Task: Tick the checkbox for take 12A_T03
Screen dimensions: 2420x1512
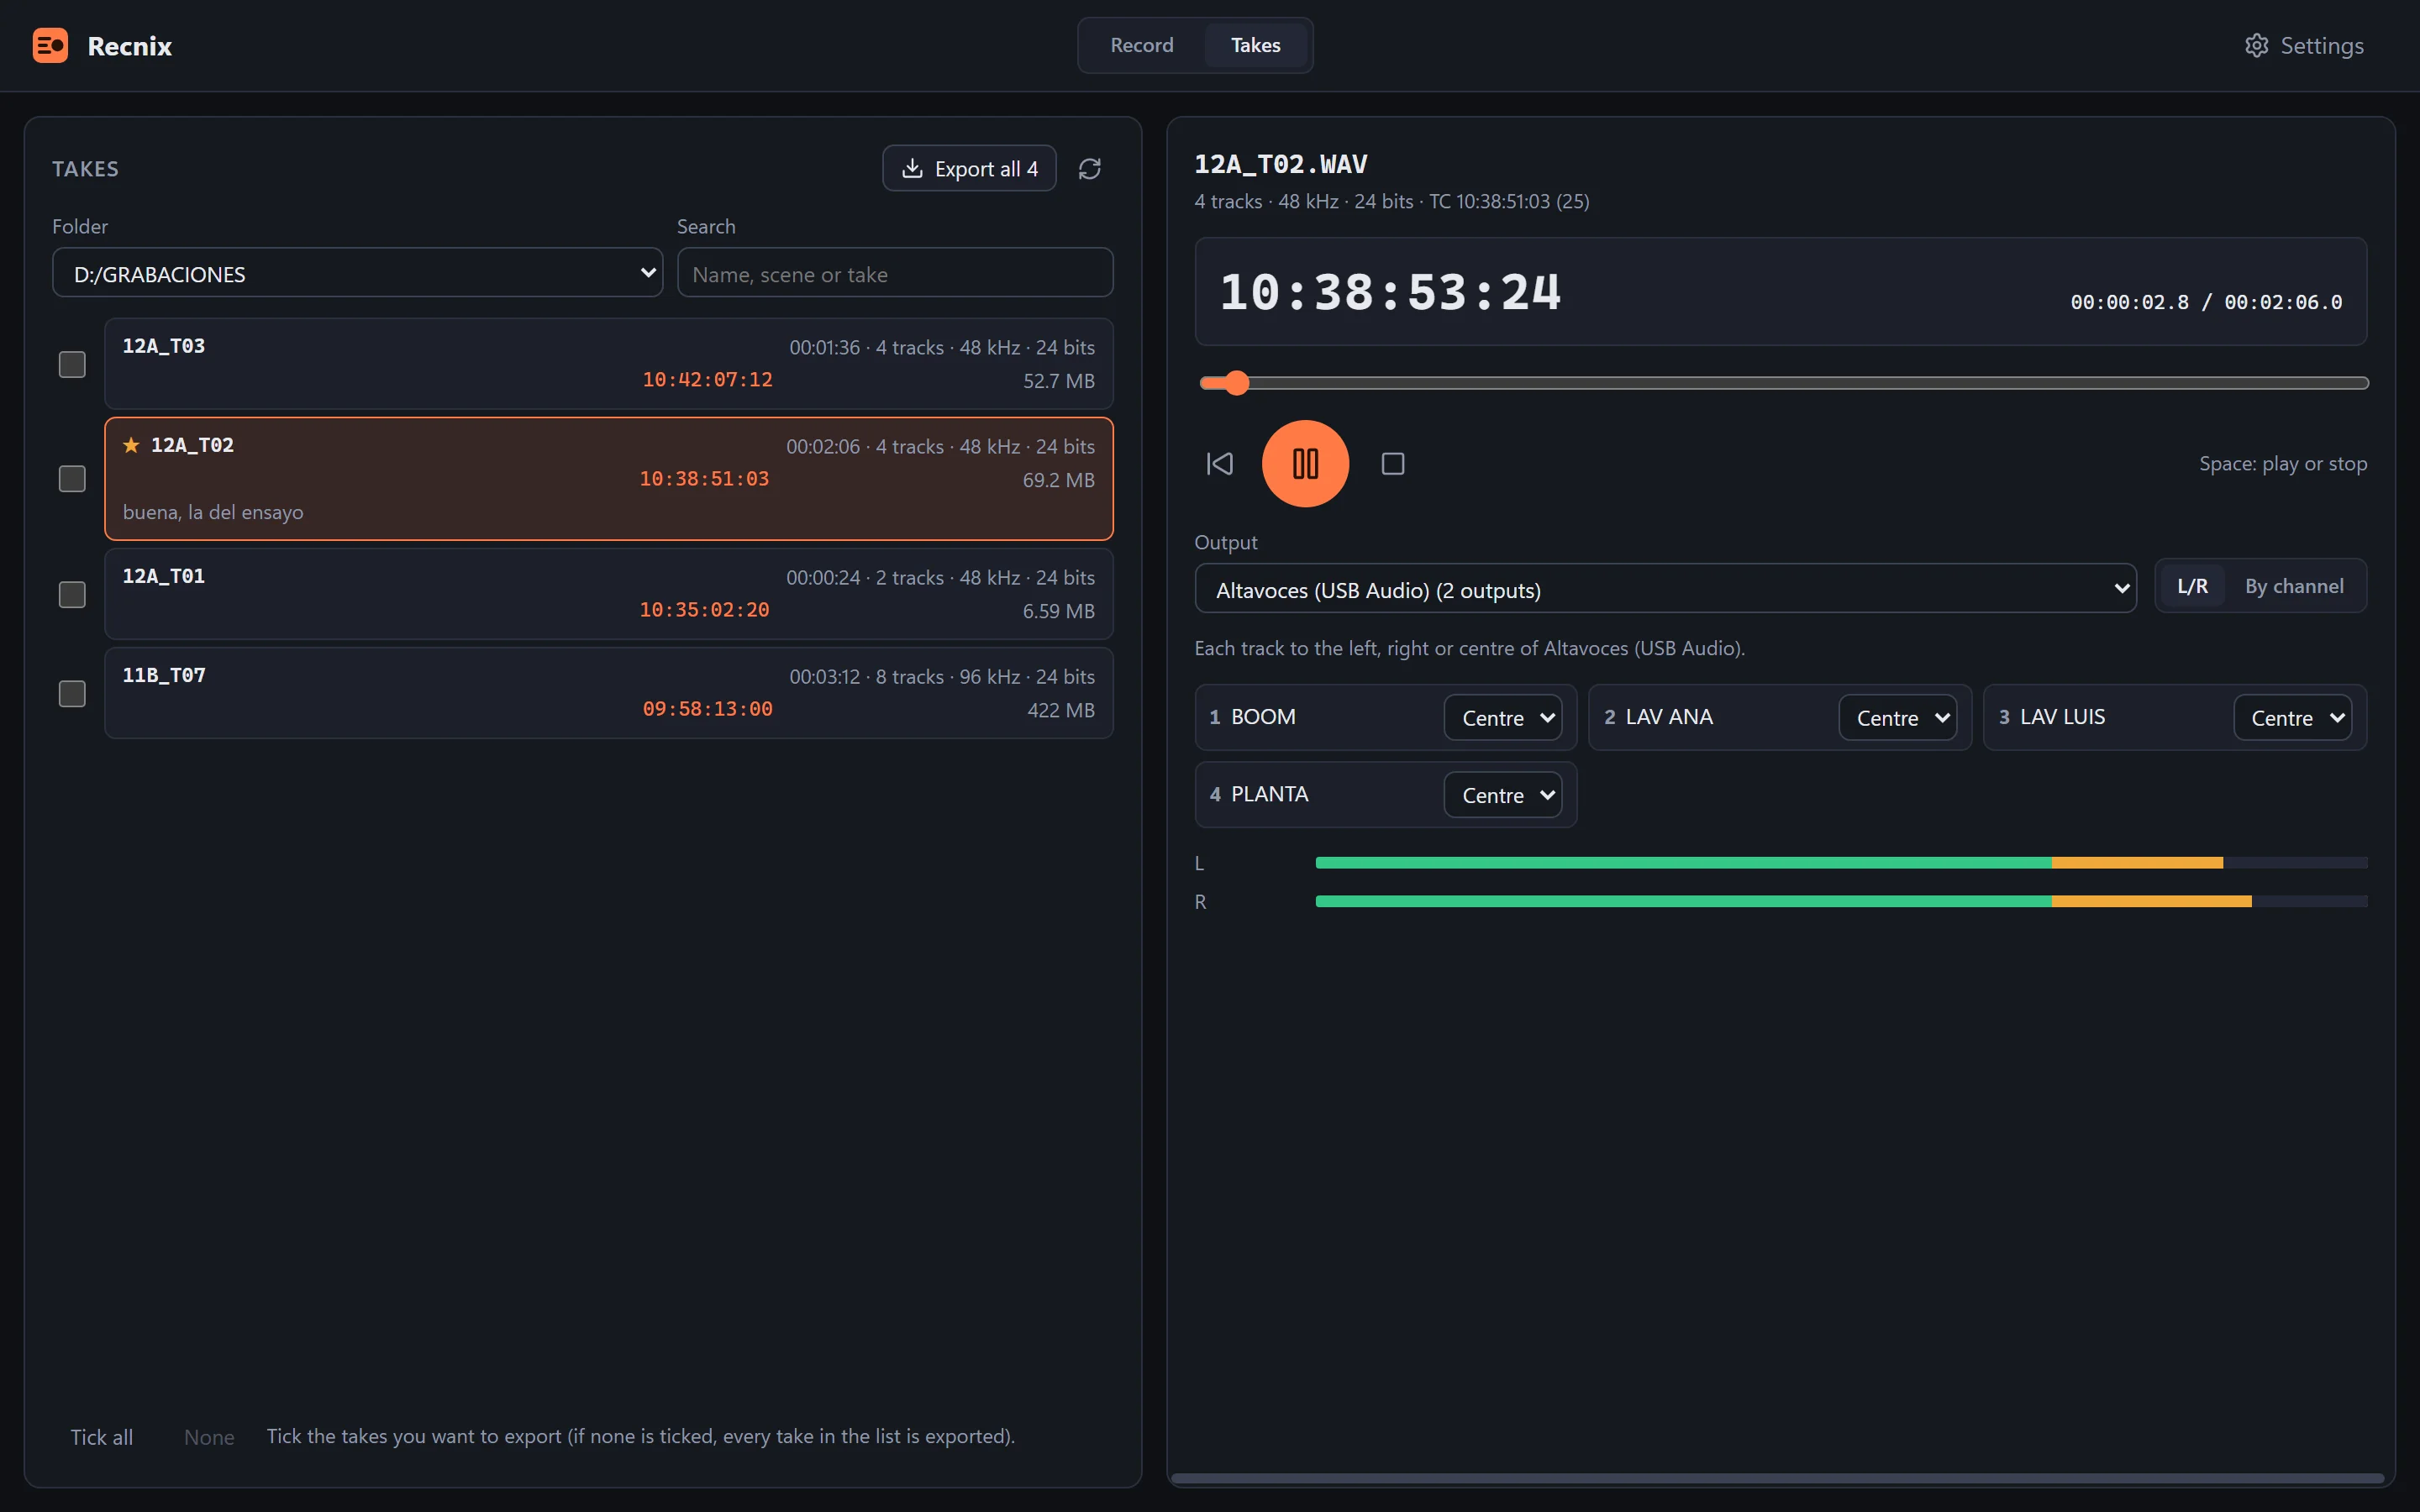Action: pos(72,364)
